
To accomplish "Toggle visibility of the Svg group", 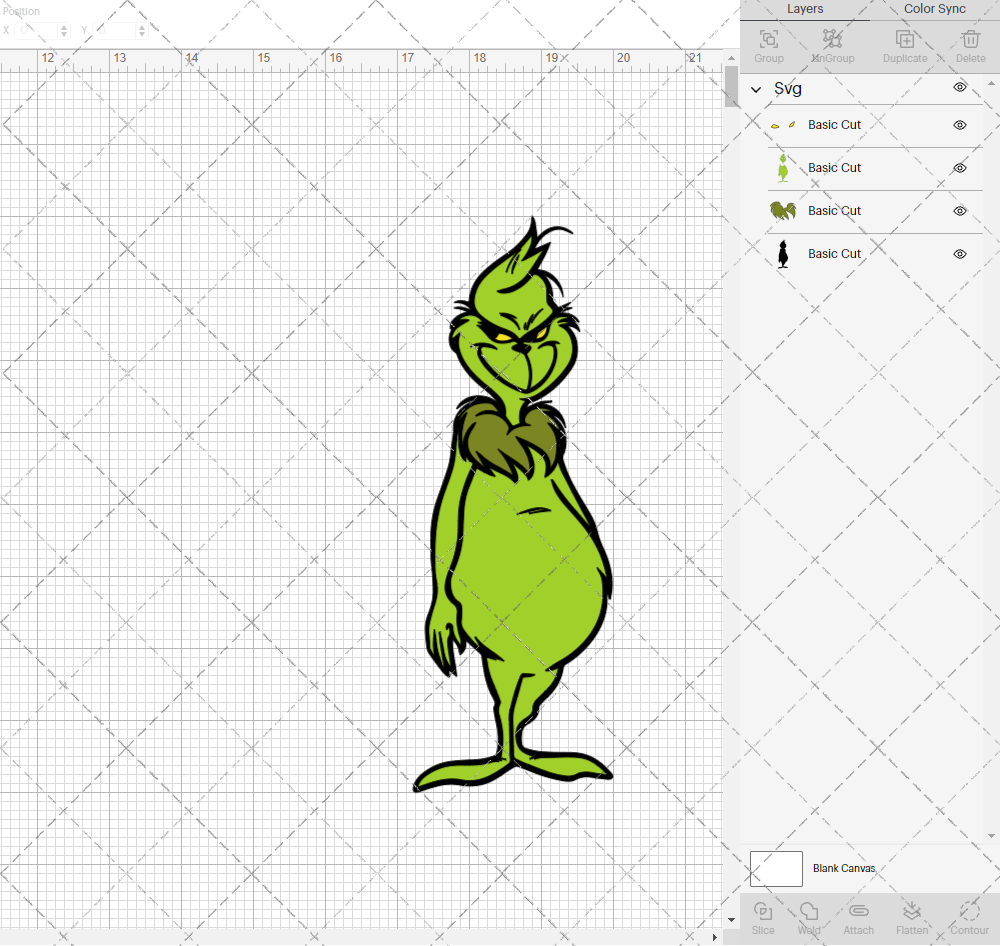I will [960, 87].
